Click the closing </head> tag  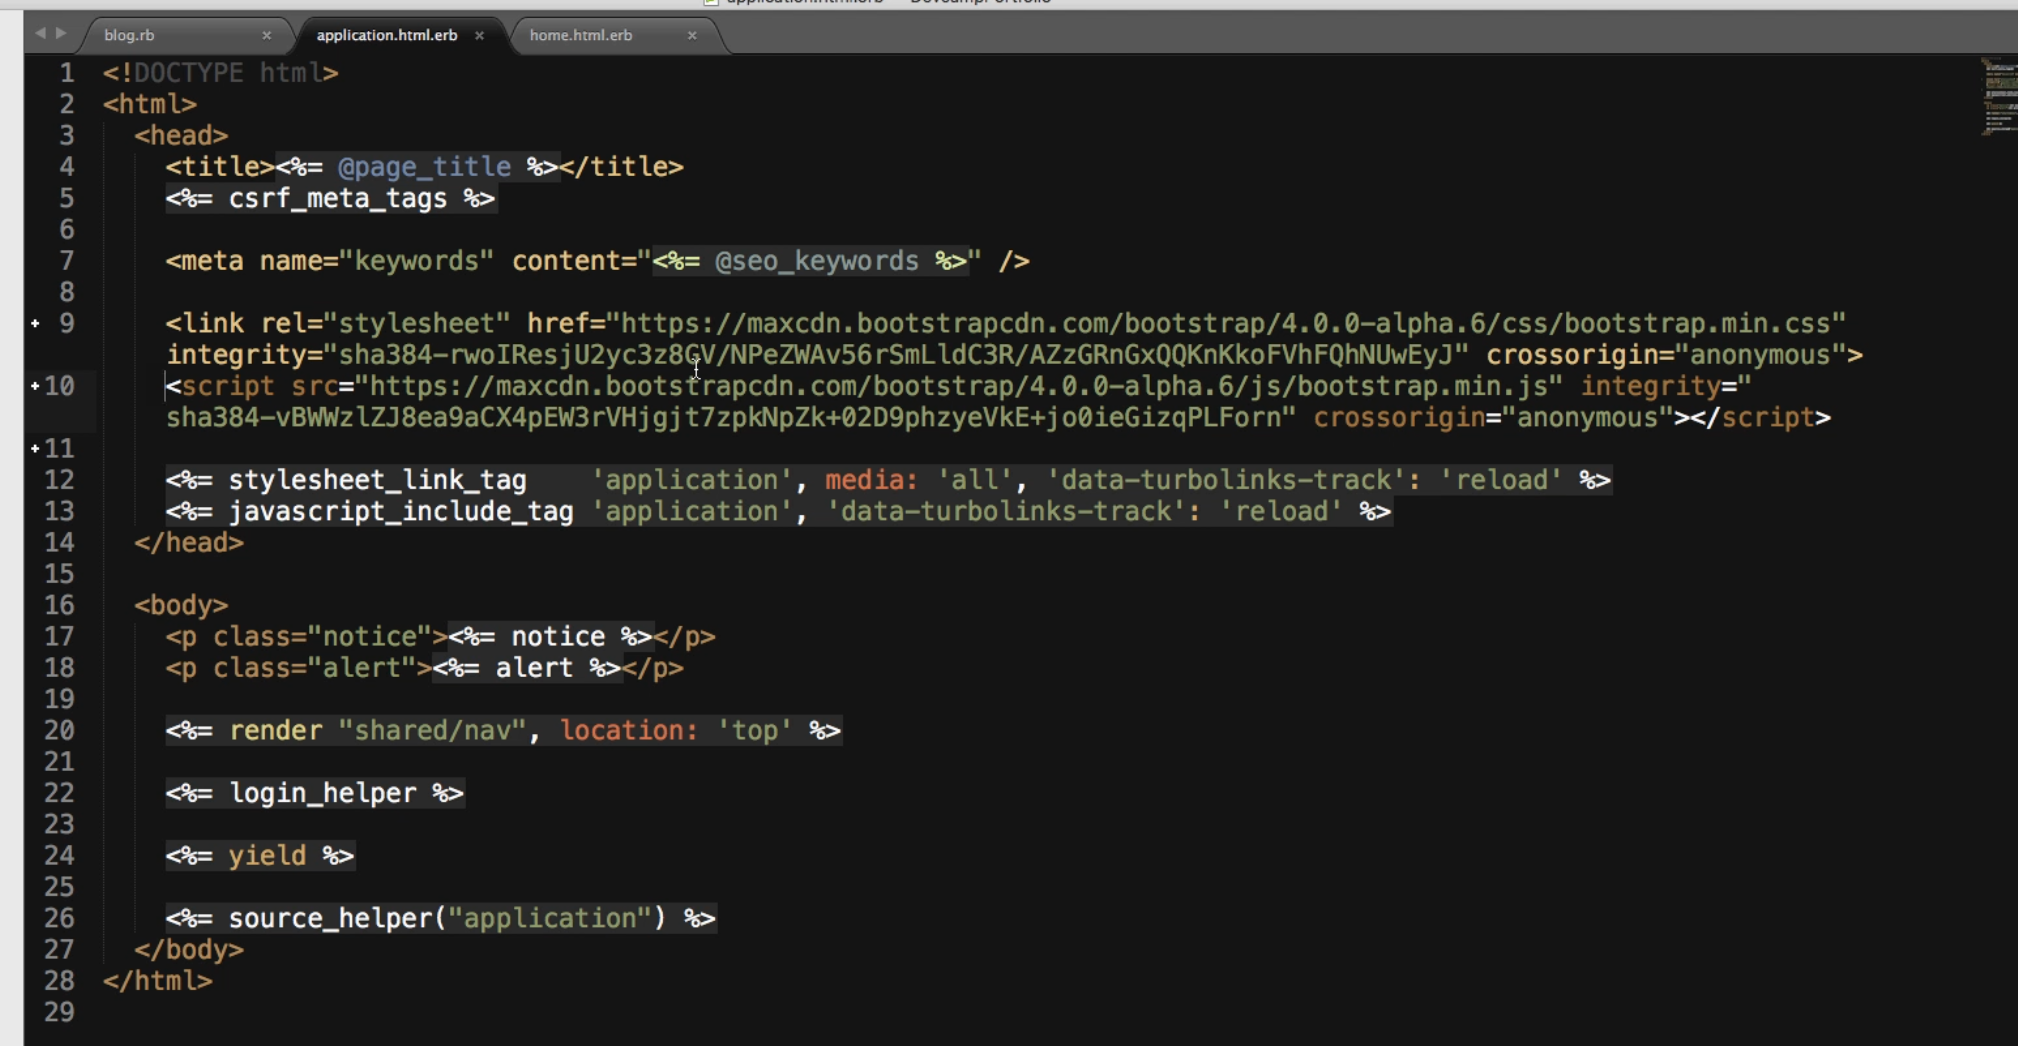[x=189, y=543]
